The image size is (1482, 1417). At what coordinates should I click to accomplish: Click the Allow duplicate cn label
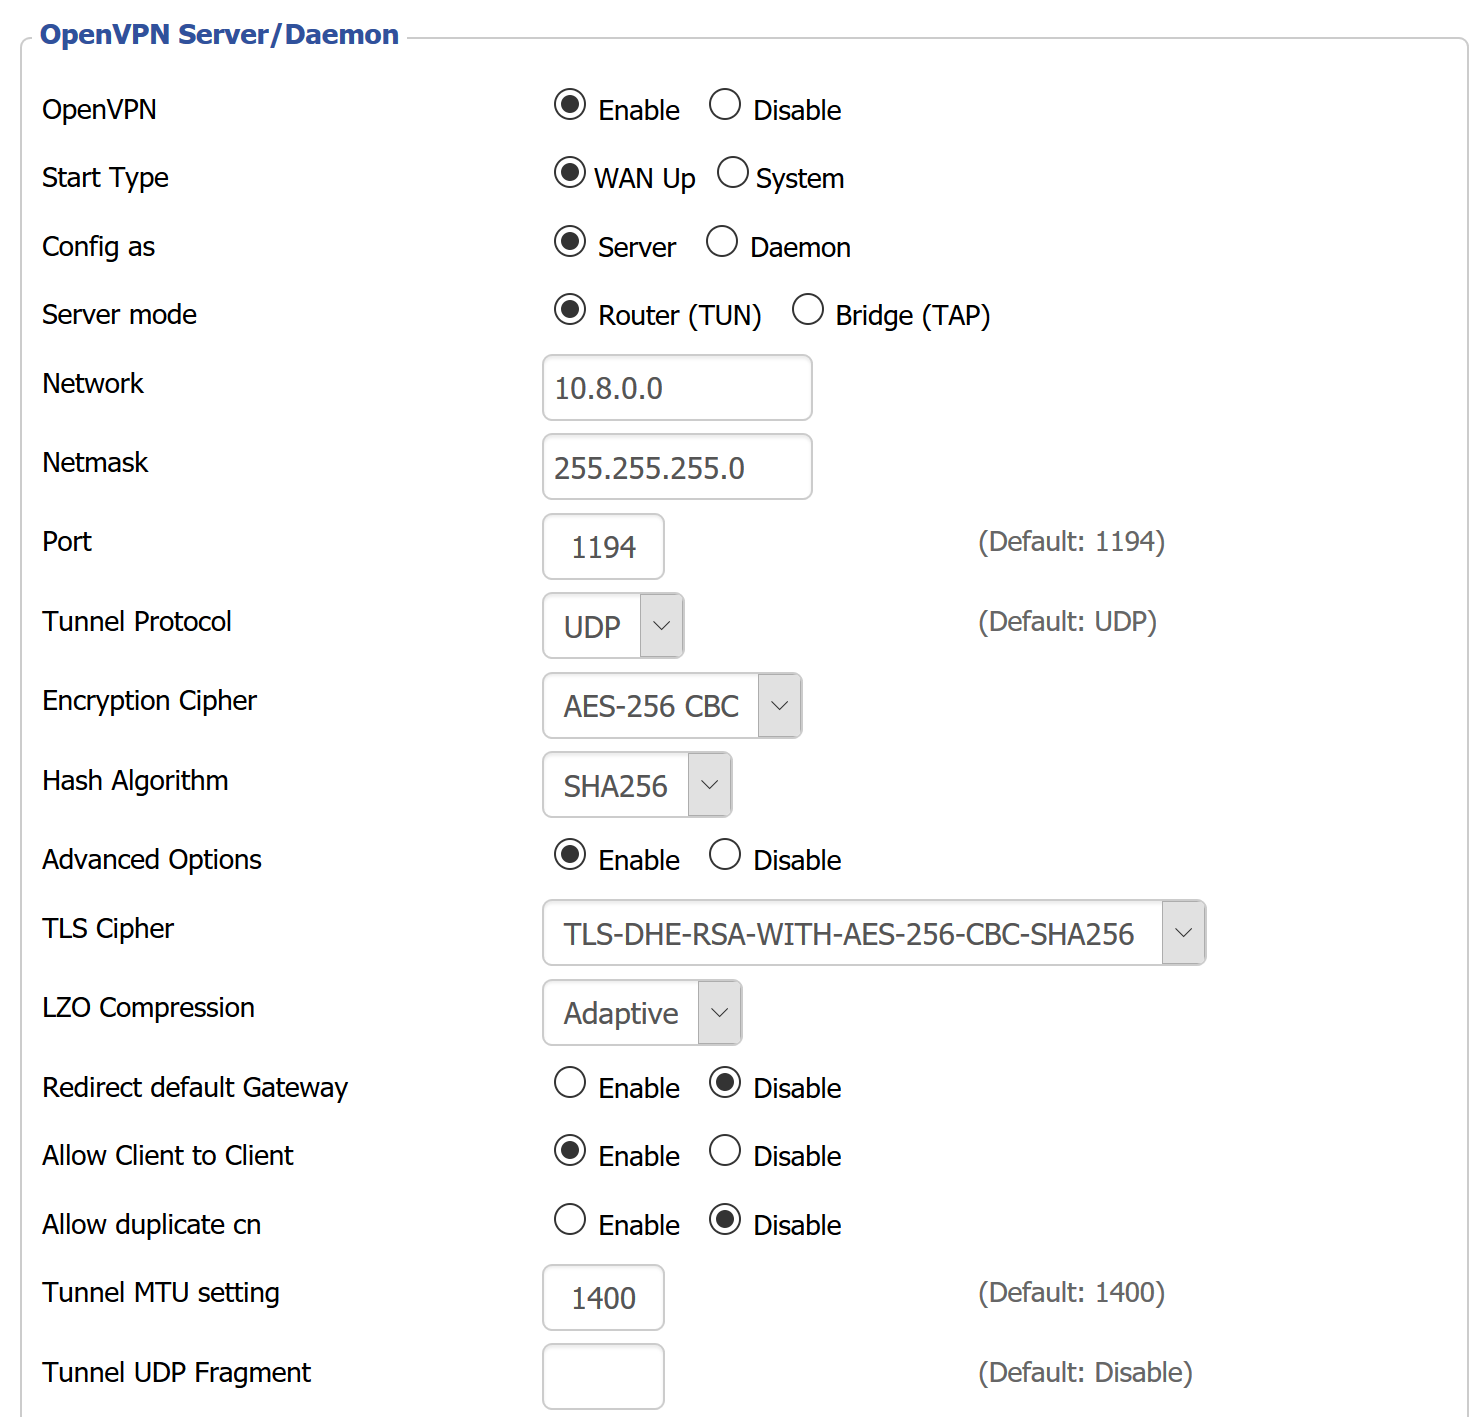[x=151, y=1225]
